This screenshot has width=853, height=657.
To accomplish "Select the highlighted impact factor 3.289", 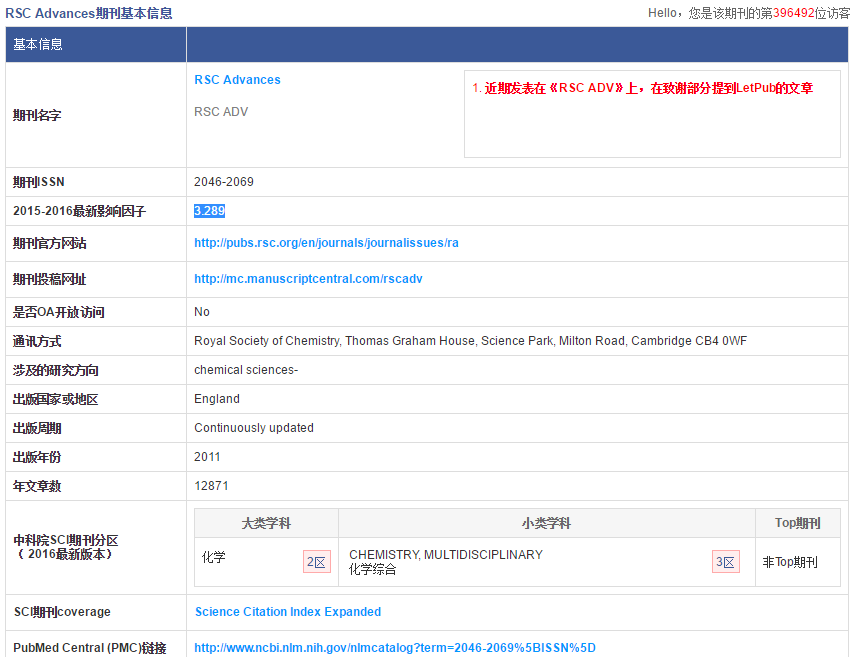I will coord(209,211).
